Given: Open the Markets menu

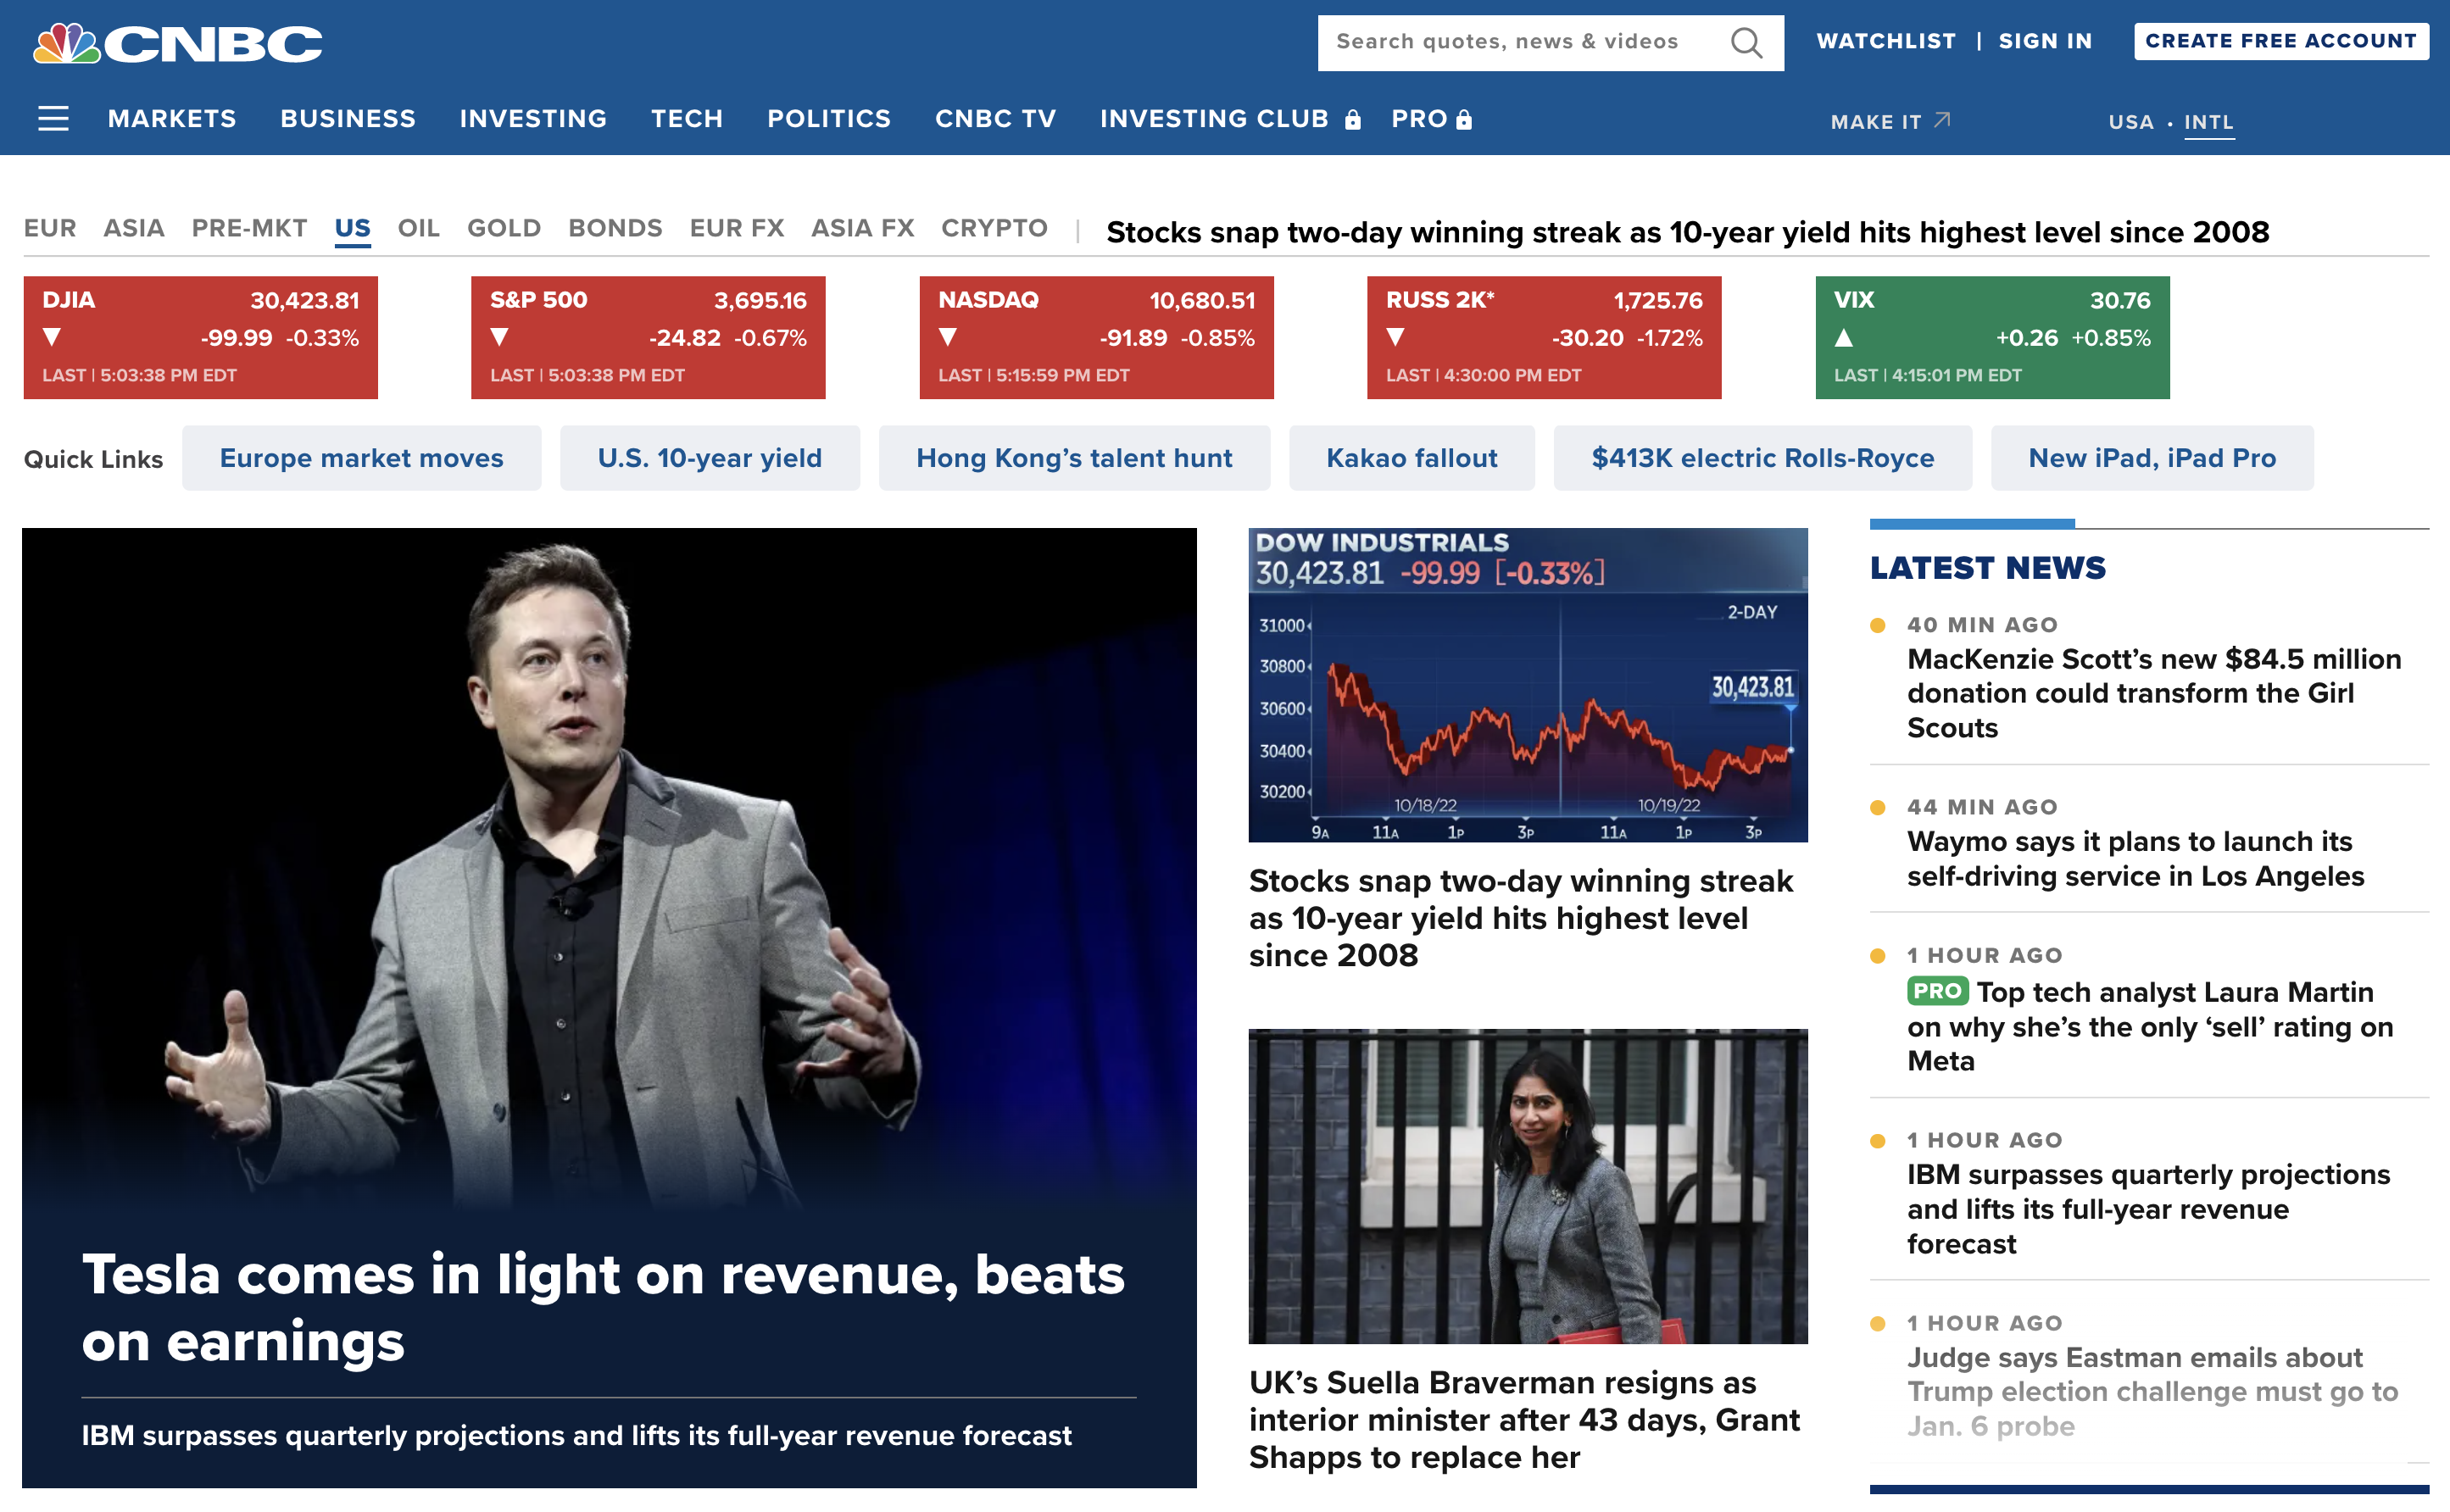Looking at the screenshot, I should [x=172, y=119].
